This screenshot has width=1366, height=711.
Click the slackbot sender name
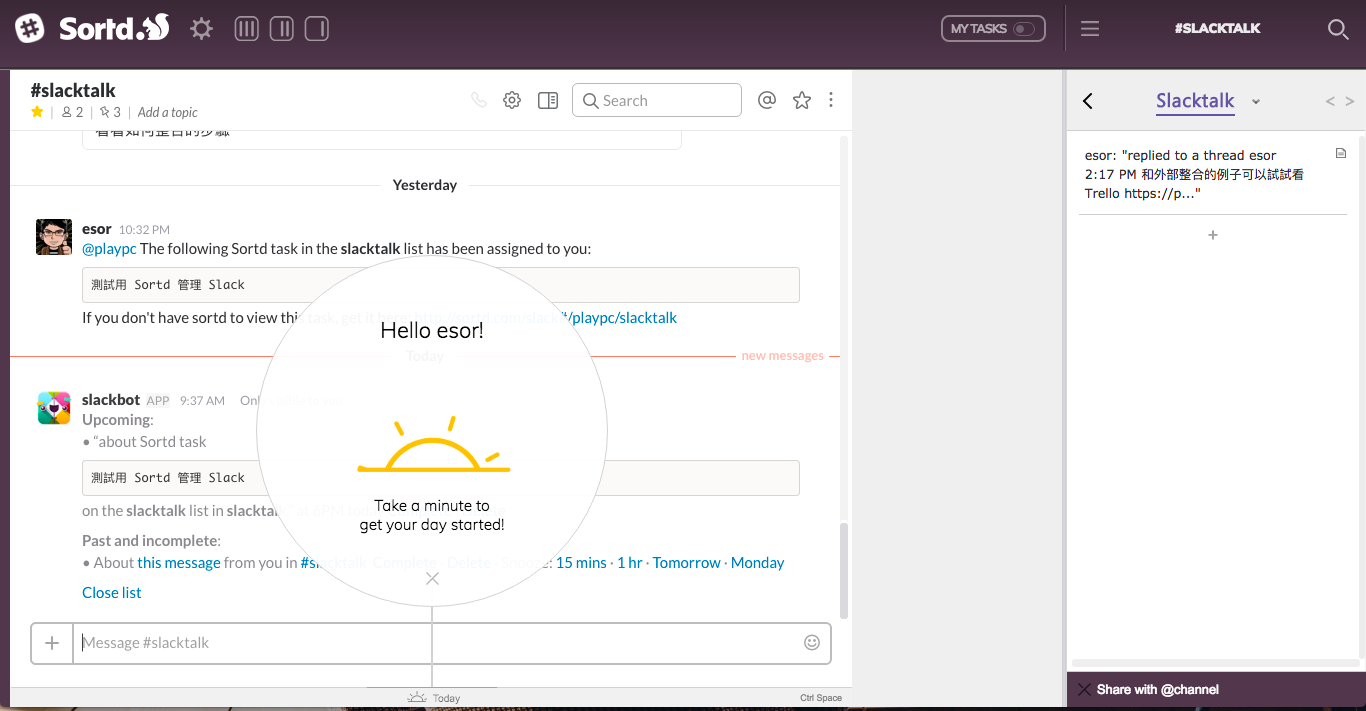point(111,400)
